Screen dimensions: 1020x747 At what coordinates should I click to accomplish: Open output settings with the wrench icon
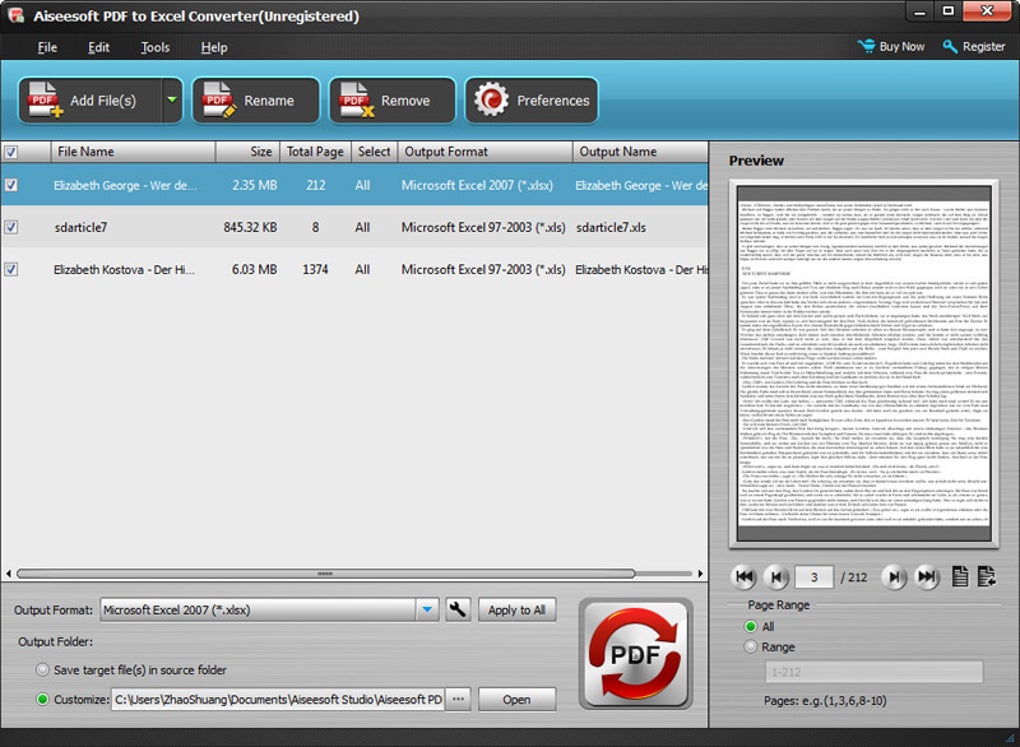[x=458, y=610]
